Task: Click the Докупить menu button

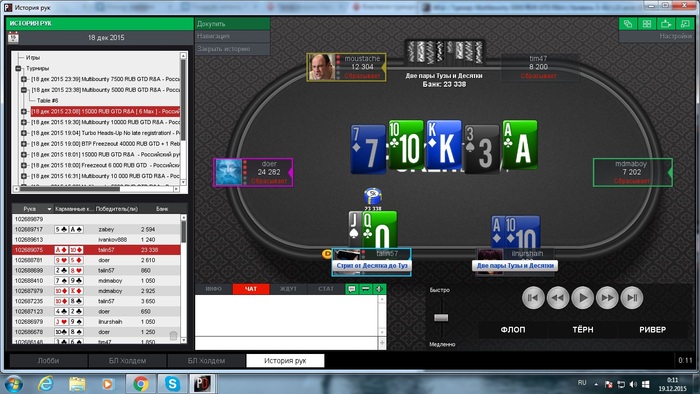Action: 232,24
